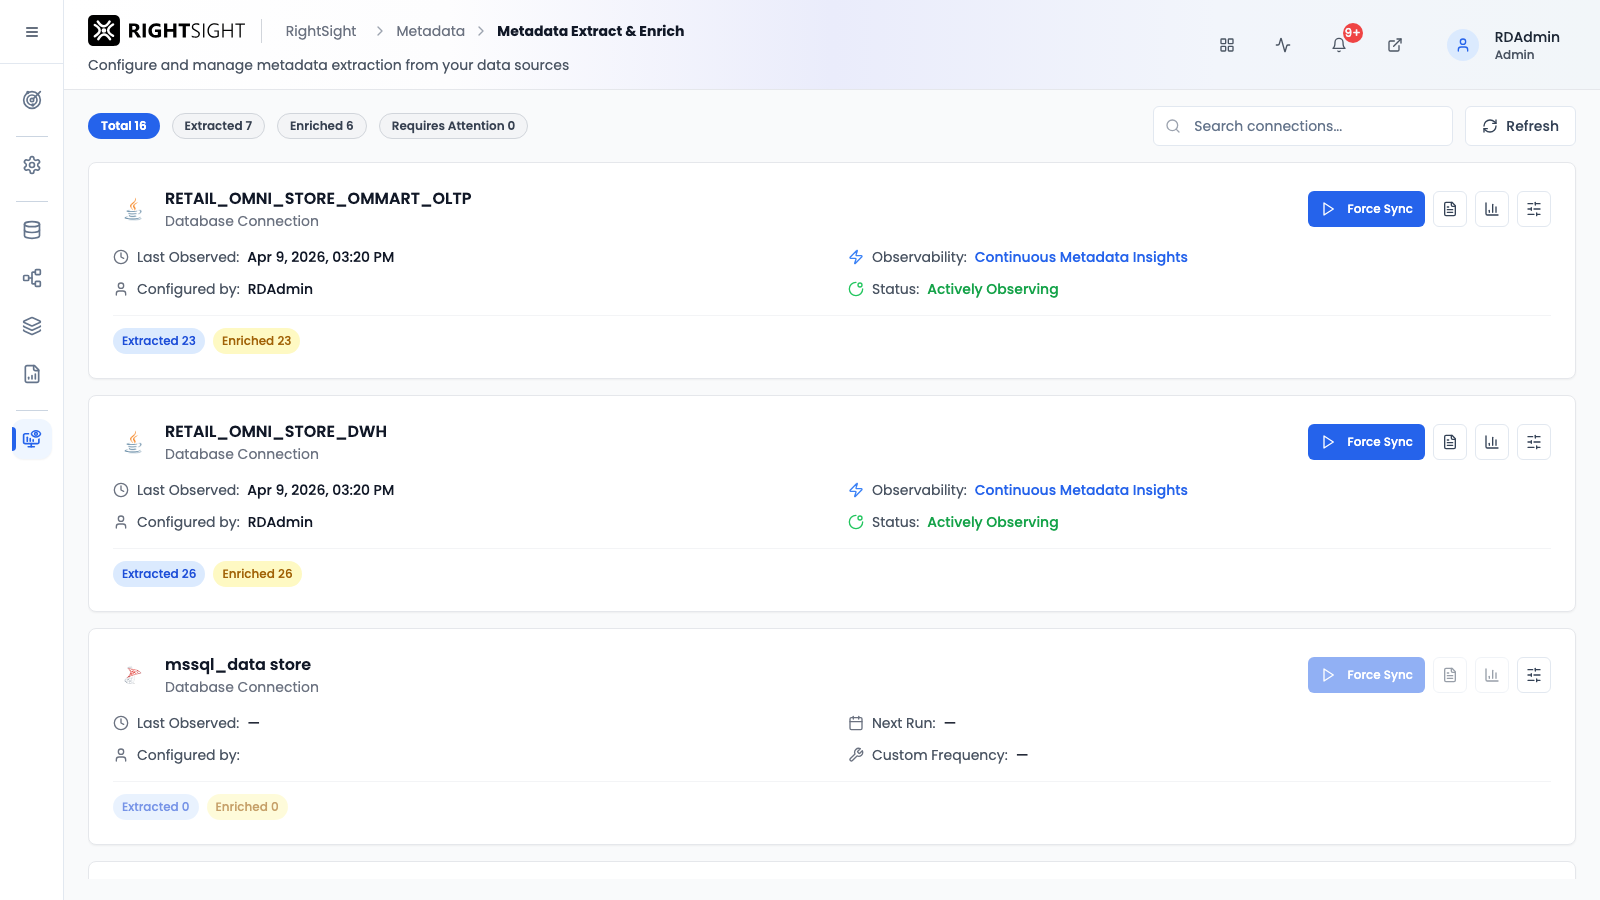The height and width of the screenshot is (900, 1600).
Task: Open chart icon for RETAIL_OMNI_STORE_DWH
Action: click(x=1492, y=442)
